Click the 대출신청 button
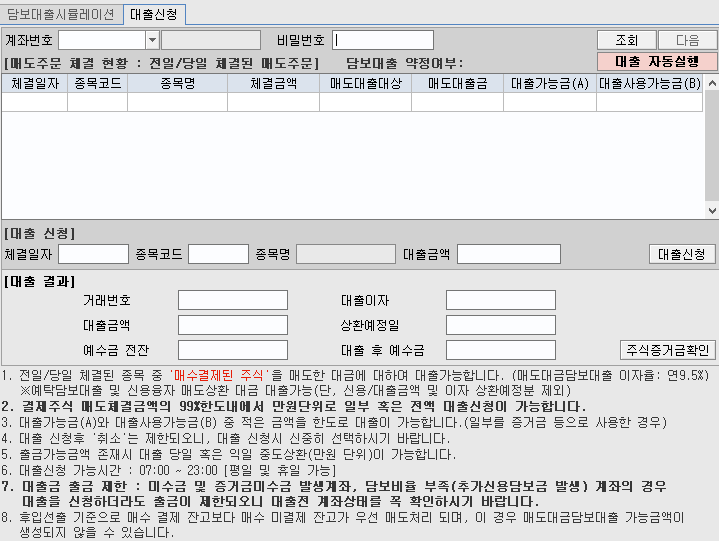This screenshot has width=719, height=541. pyautogui.click(x=682, y=254)
